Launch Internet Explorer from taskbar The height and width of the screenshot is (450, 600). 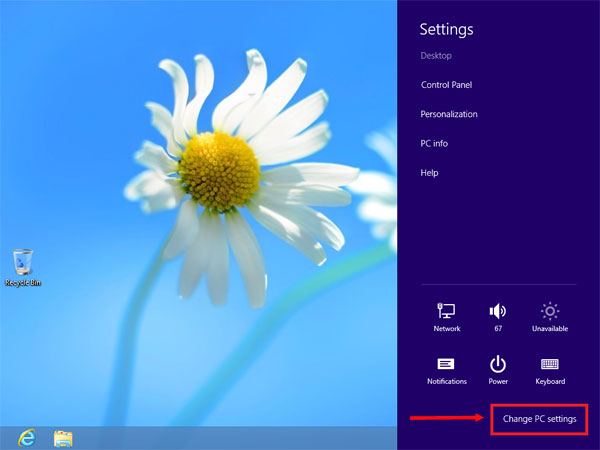coord(27,438)
